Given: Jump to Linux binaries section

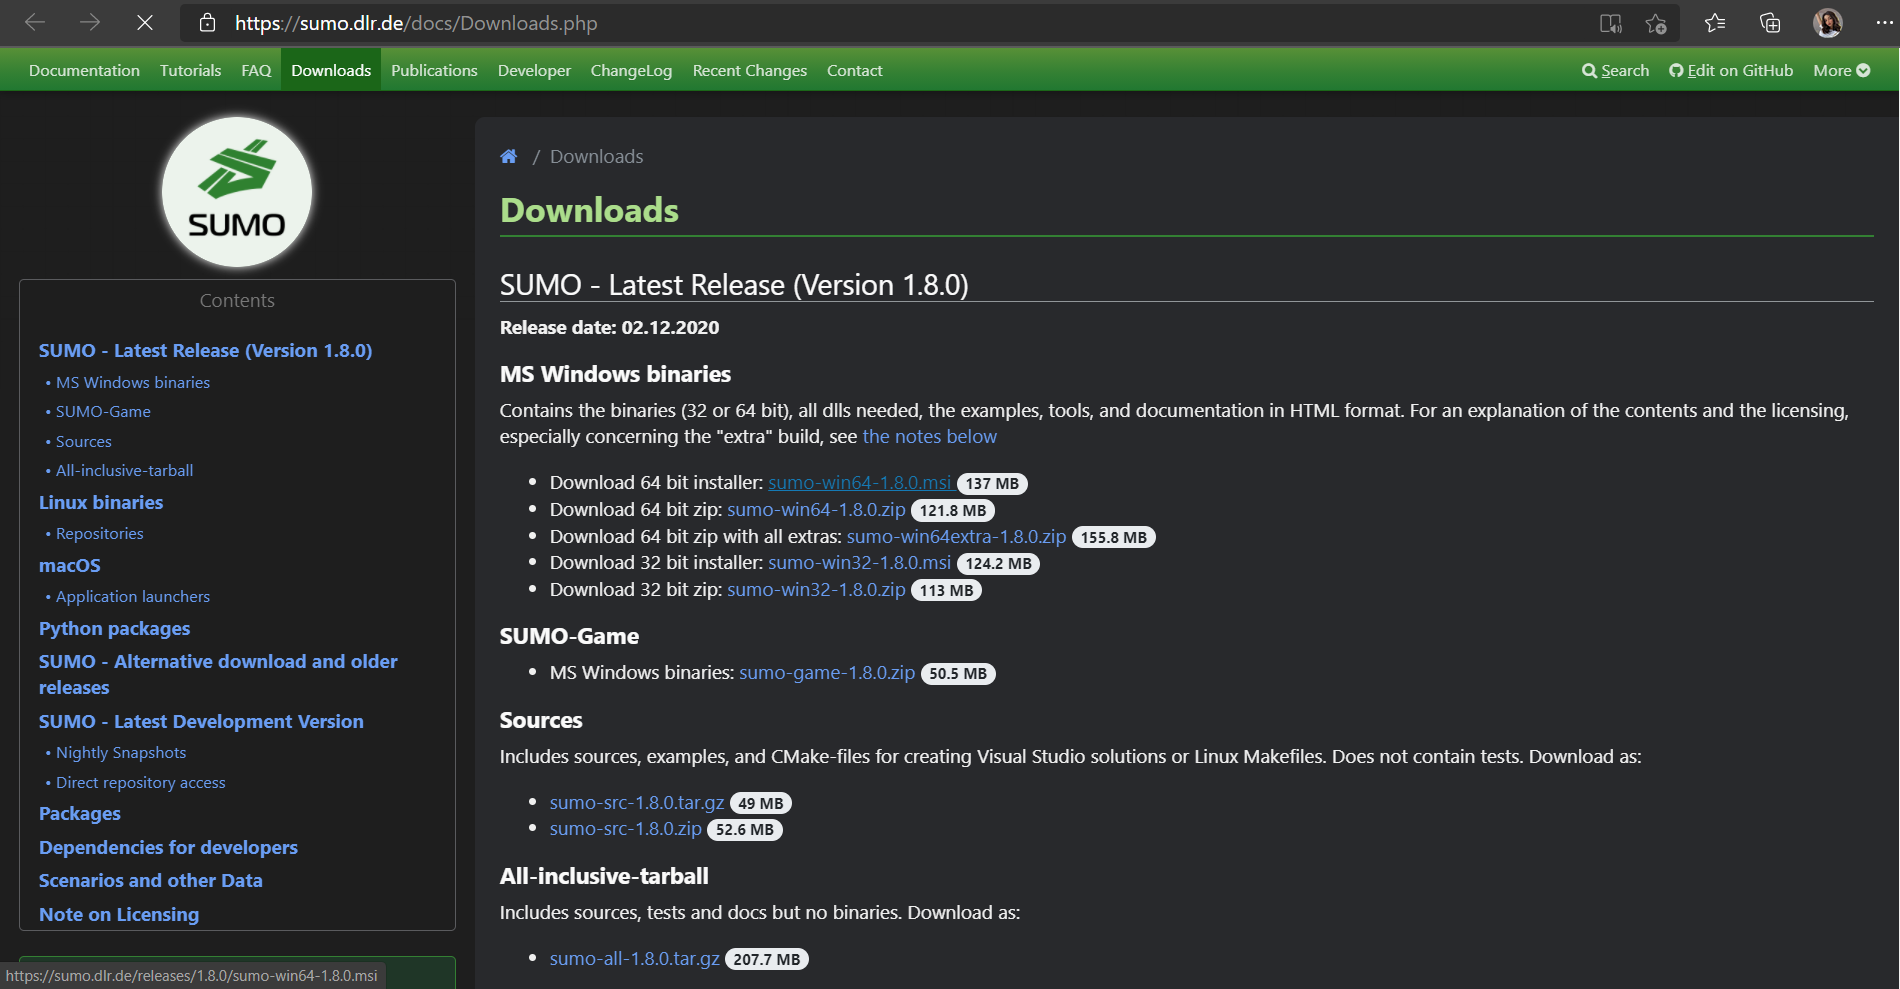Looking at the screenshot, I should tap(101, 503).
